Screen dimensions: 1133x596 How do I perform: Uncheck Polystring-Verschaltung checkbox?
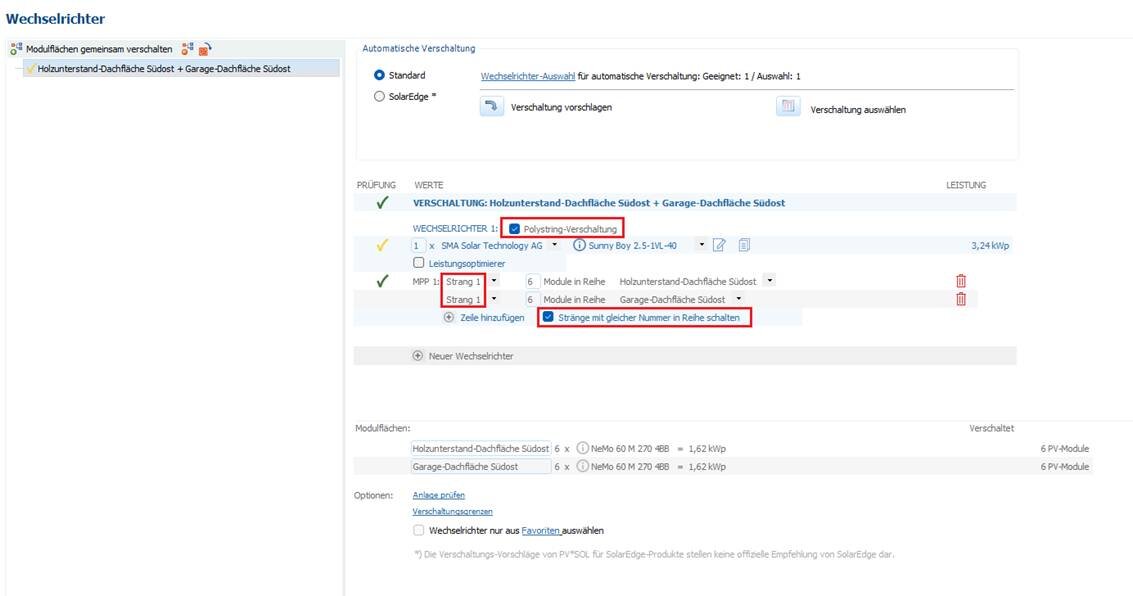[x=515, y=229]
